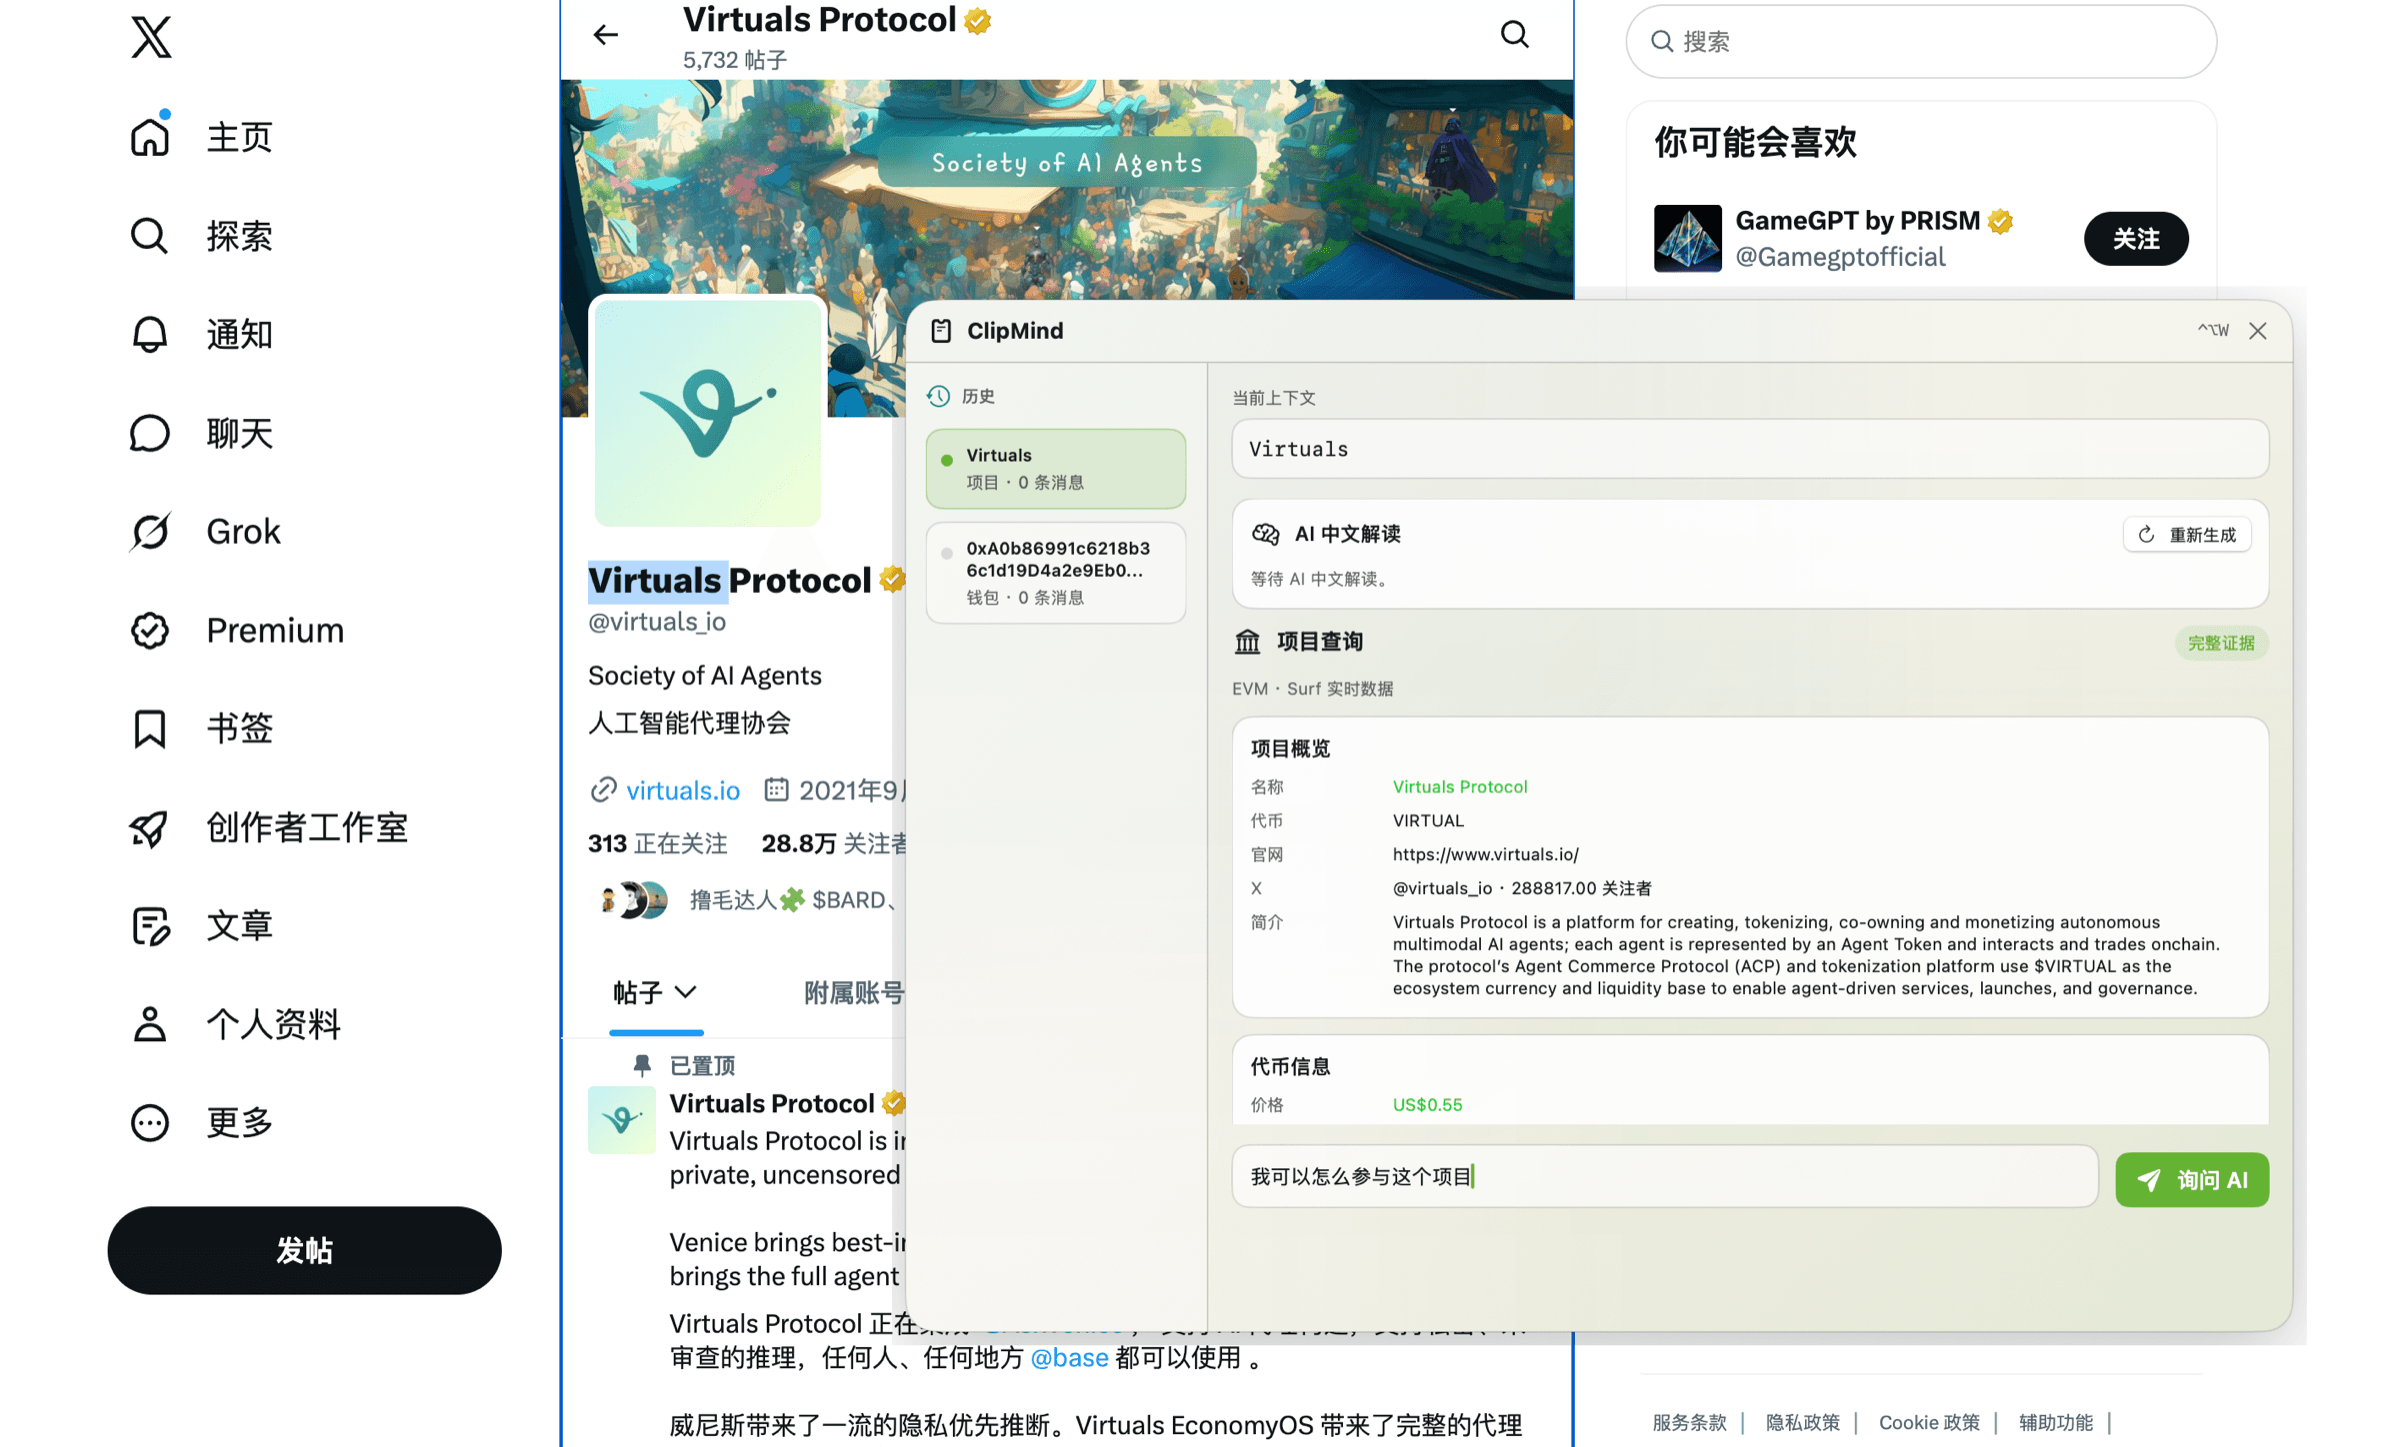Open Chat (聊天) bubble icon
Image resolution: width=2400 pixels, height=1447 pixels.
150,433
